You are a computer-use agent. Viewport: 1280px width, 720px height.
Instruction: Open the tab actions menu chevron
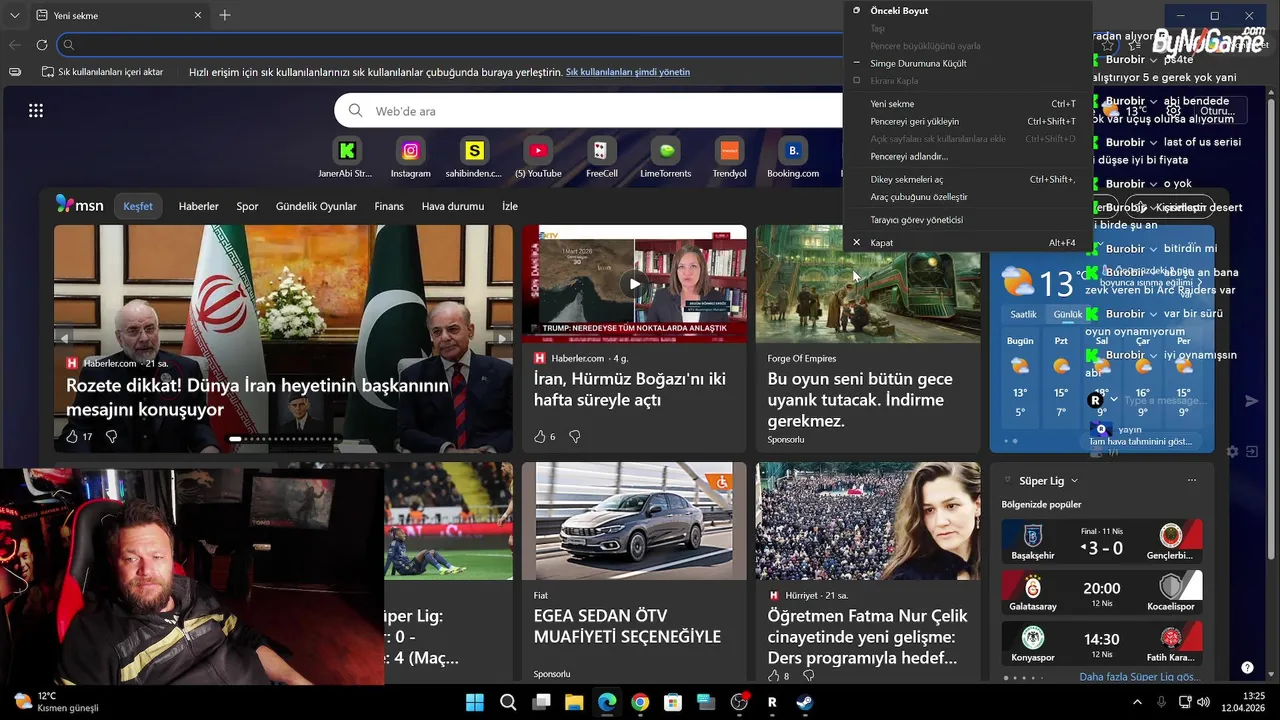point(14,15)
